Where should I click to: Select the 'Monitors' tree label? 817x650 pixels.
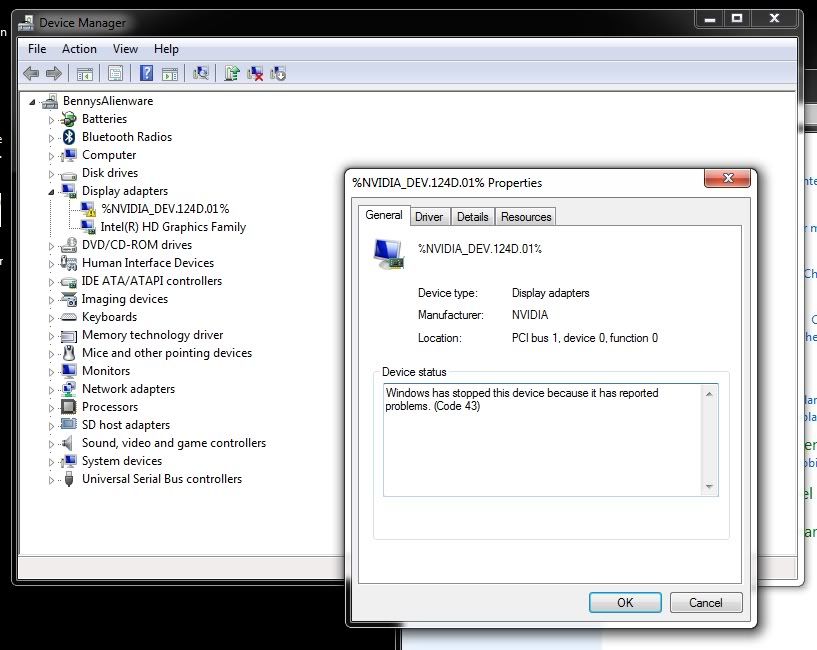(x=106, y=371)
